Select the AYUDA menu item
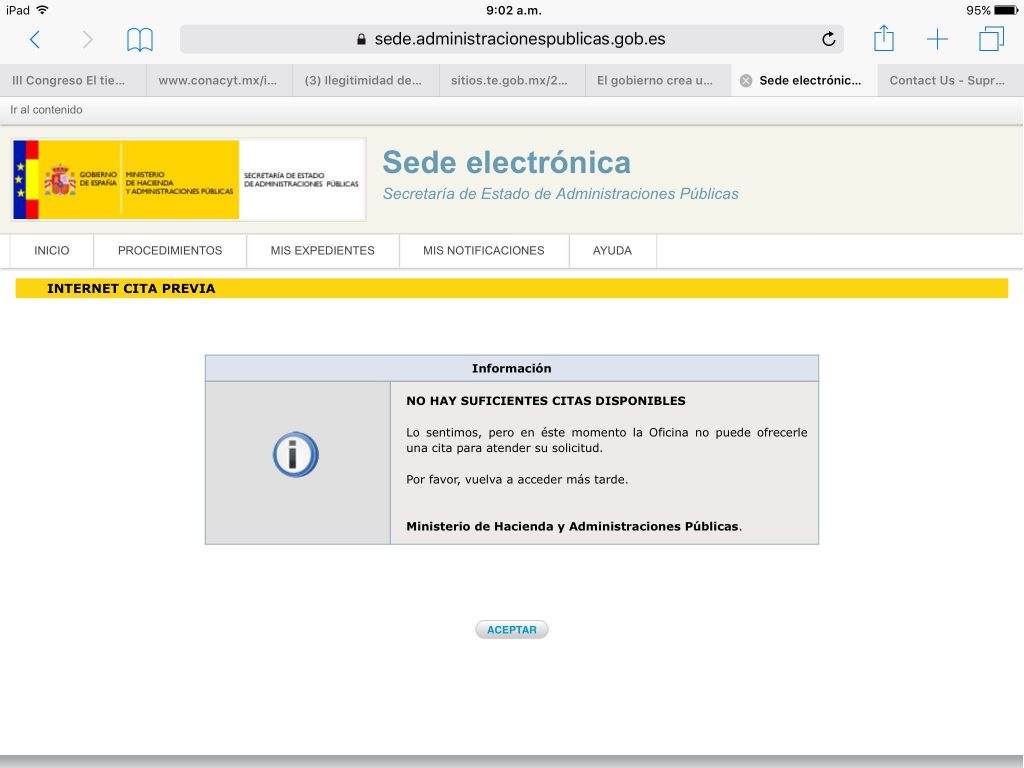 tap(612, 251)
